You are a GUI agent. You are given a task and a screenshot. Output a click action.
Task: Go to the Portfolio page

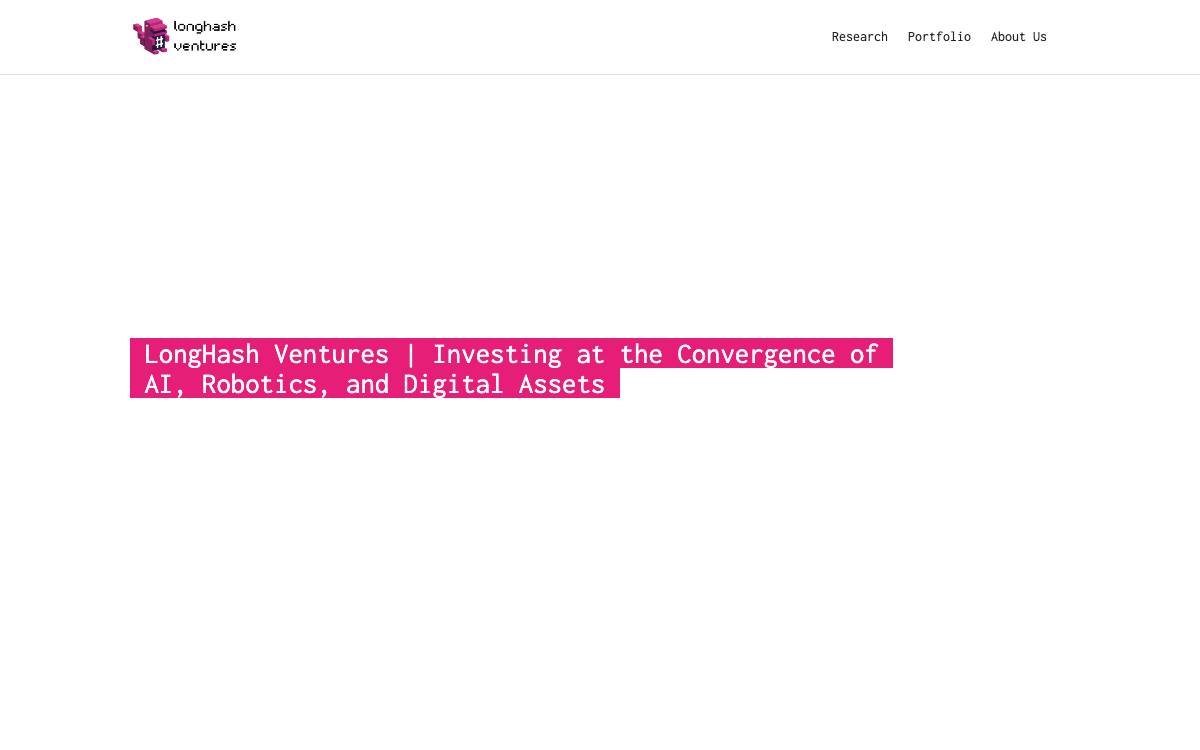[x=939, y=37]
